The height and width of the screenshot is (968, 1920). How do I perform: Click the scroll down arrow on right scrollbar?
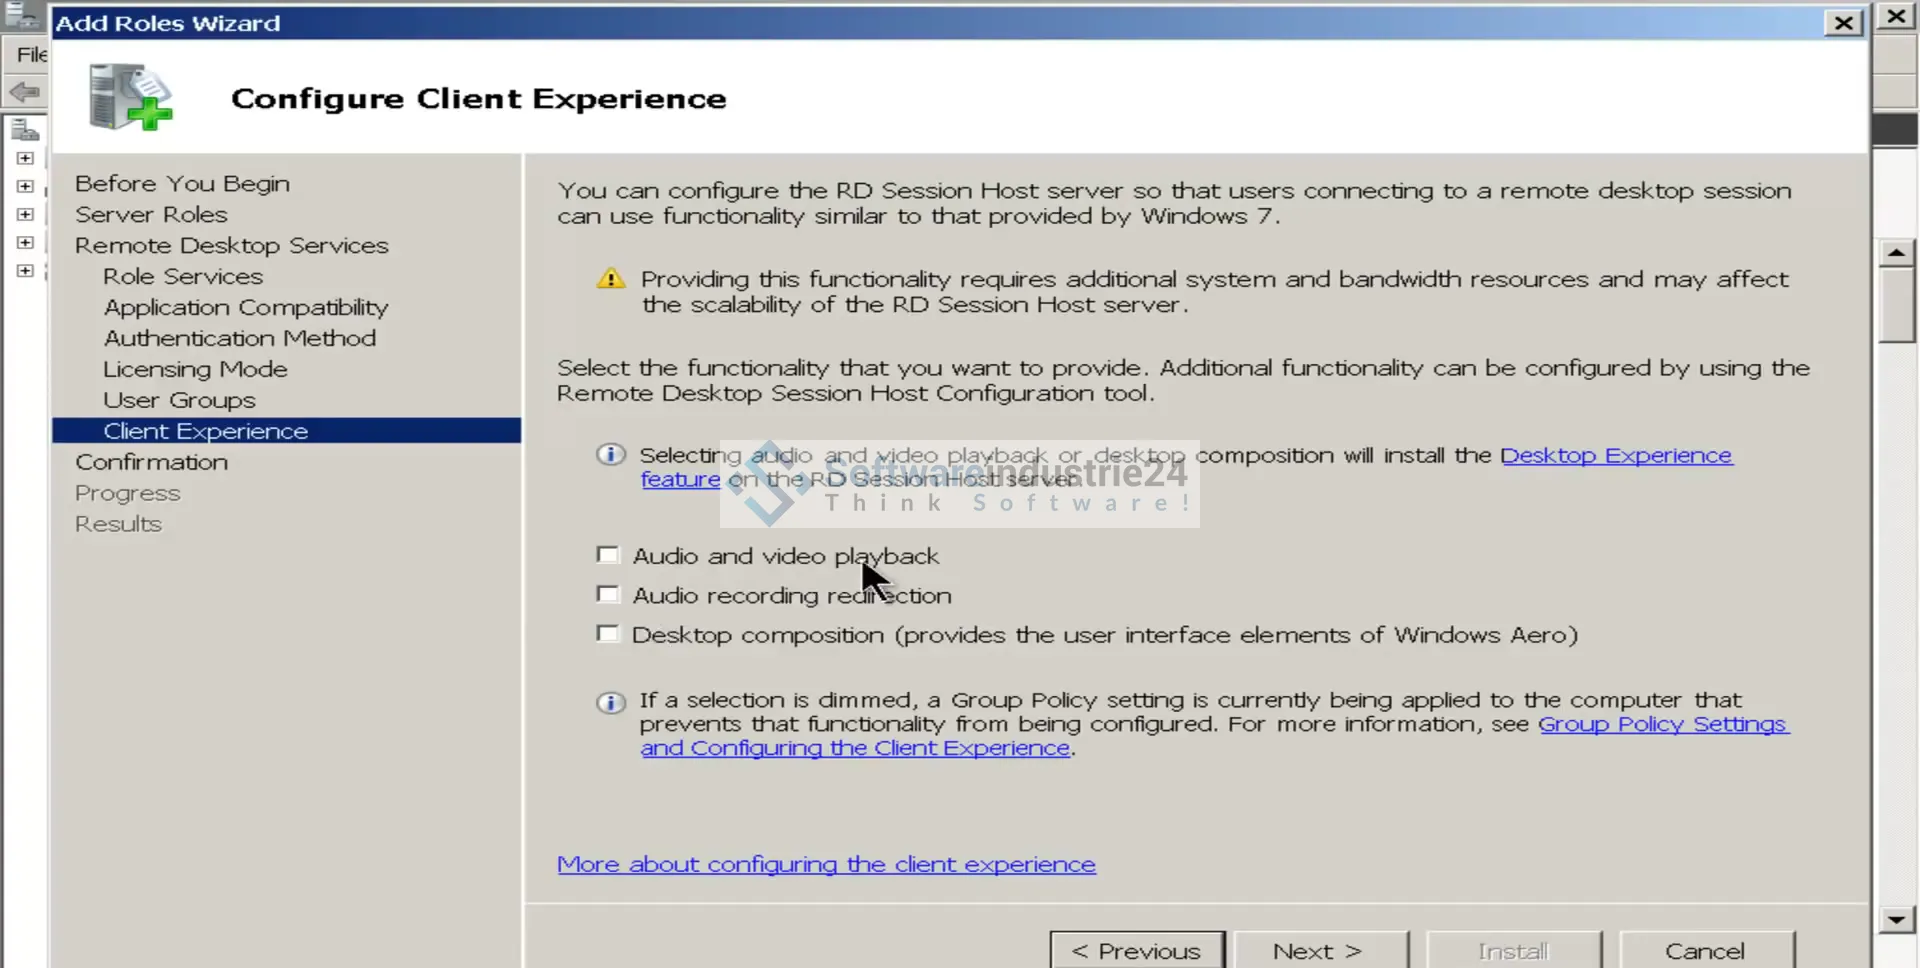(1896, 920)
